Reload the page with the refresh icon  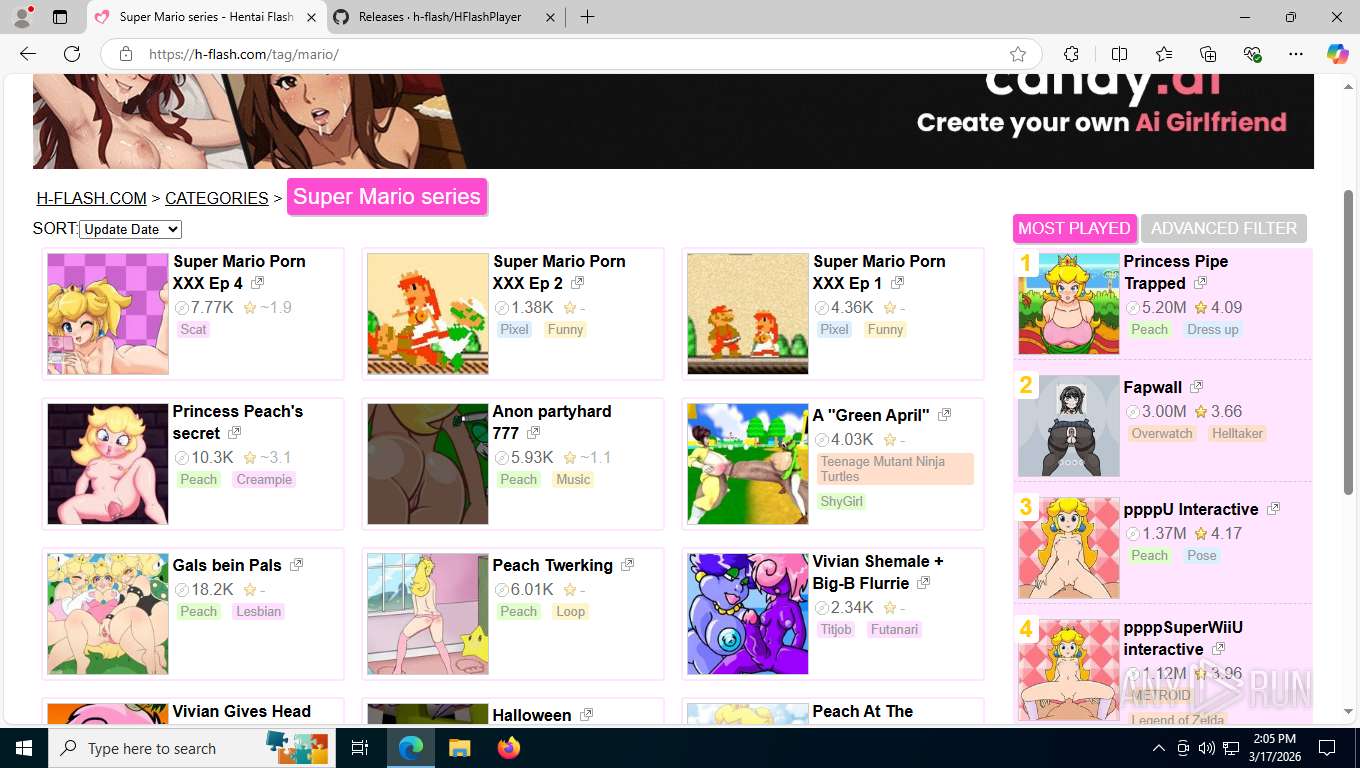click(72, 54)
